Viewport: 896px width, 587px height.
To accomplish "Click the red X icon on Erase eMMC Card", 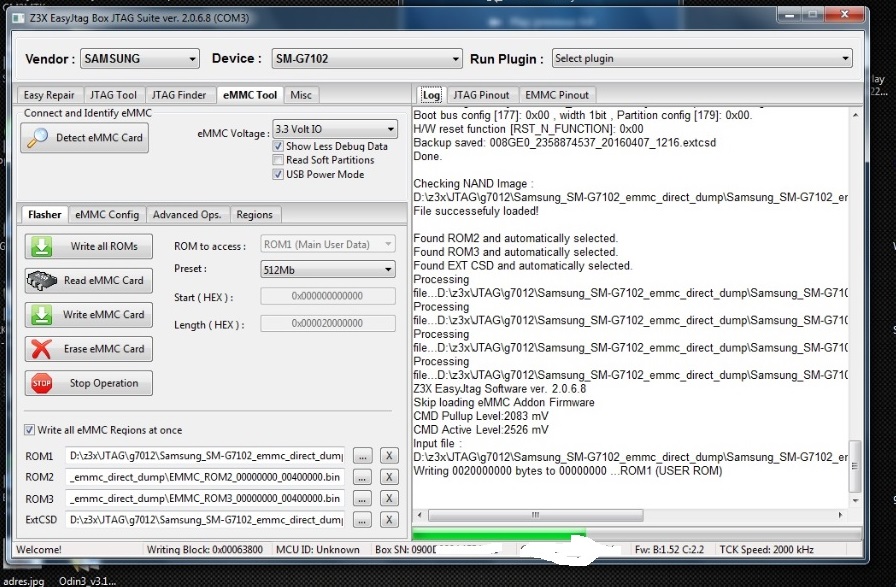I will 41,349.
